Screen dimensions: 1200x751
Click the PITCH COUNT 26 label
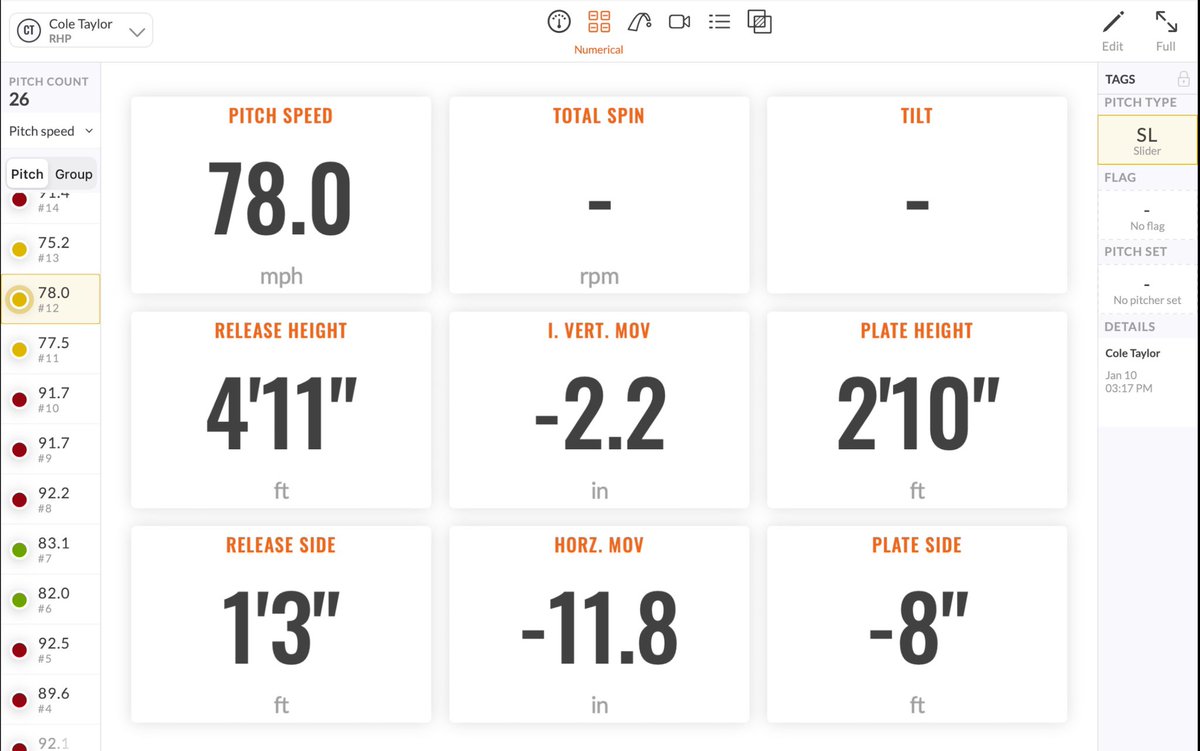pos(48,91)
